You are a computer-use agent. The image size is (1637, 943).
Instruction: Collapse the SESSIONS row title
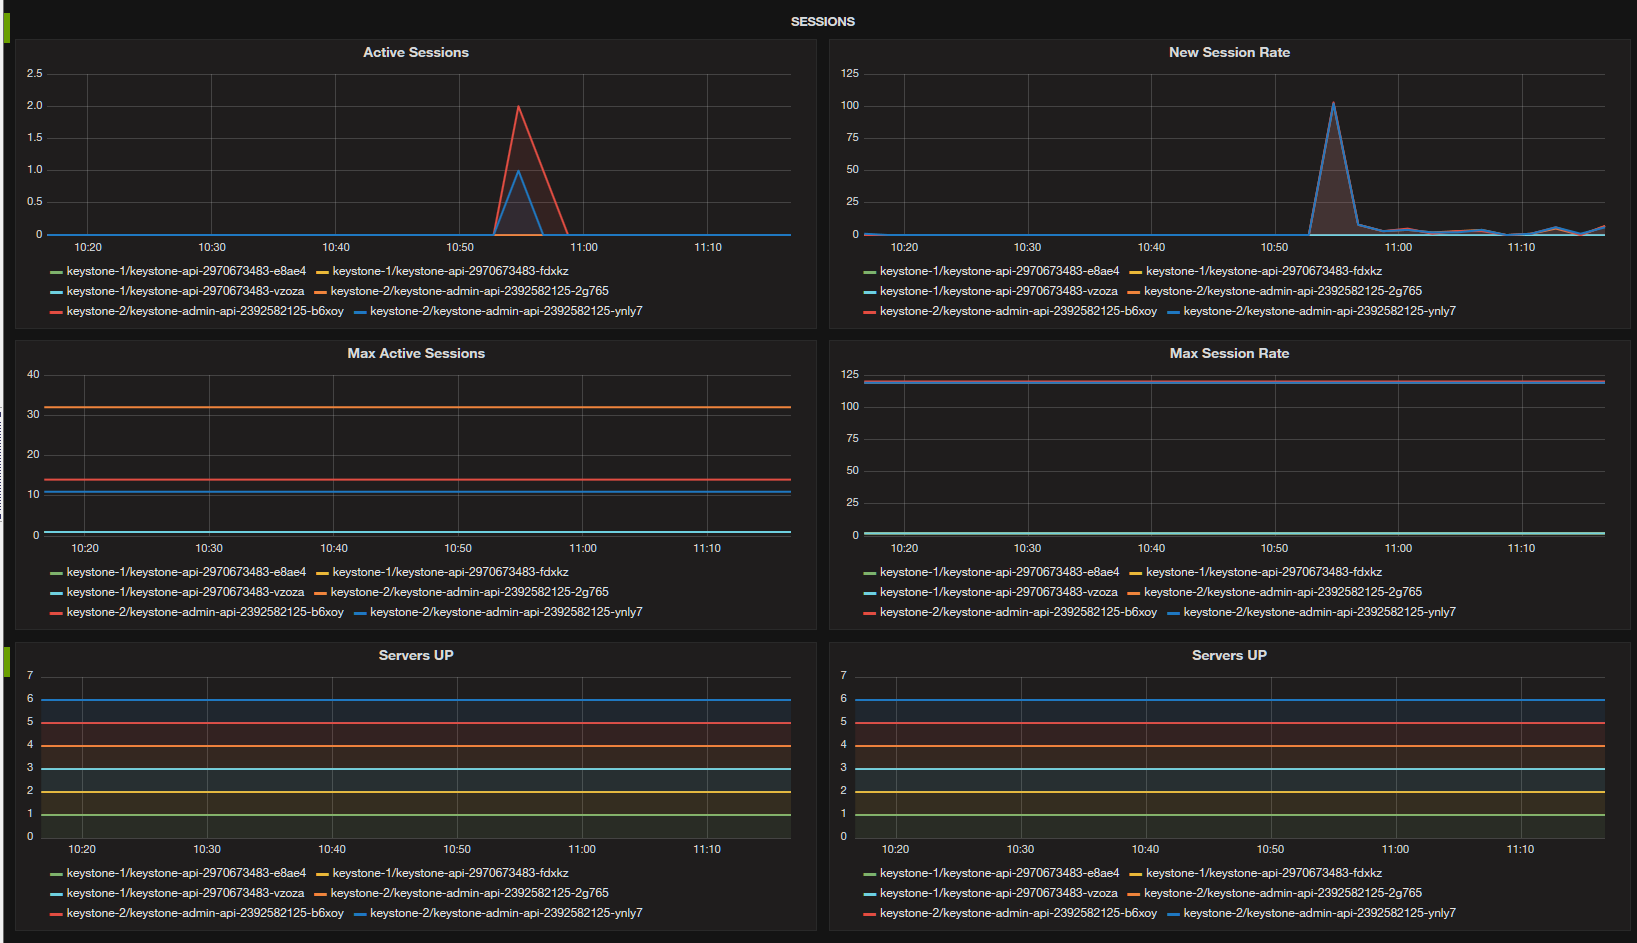(x=822, y=22)
